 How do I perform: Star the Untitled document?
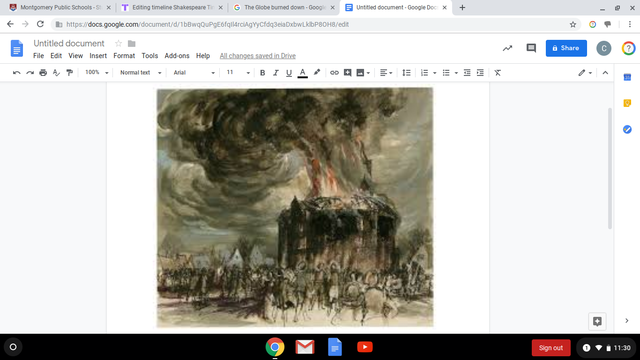pos(118,43)
